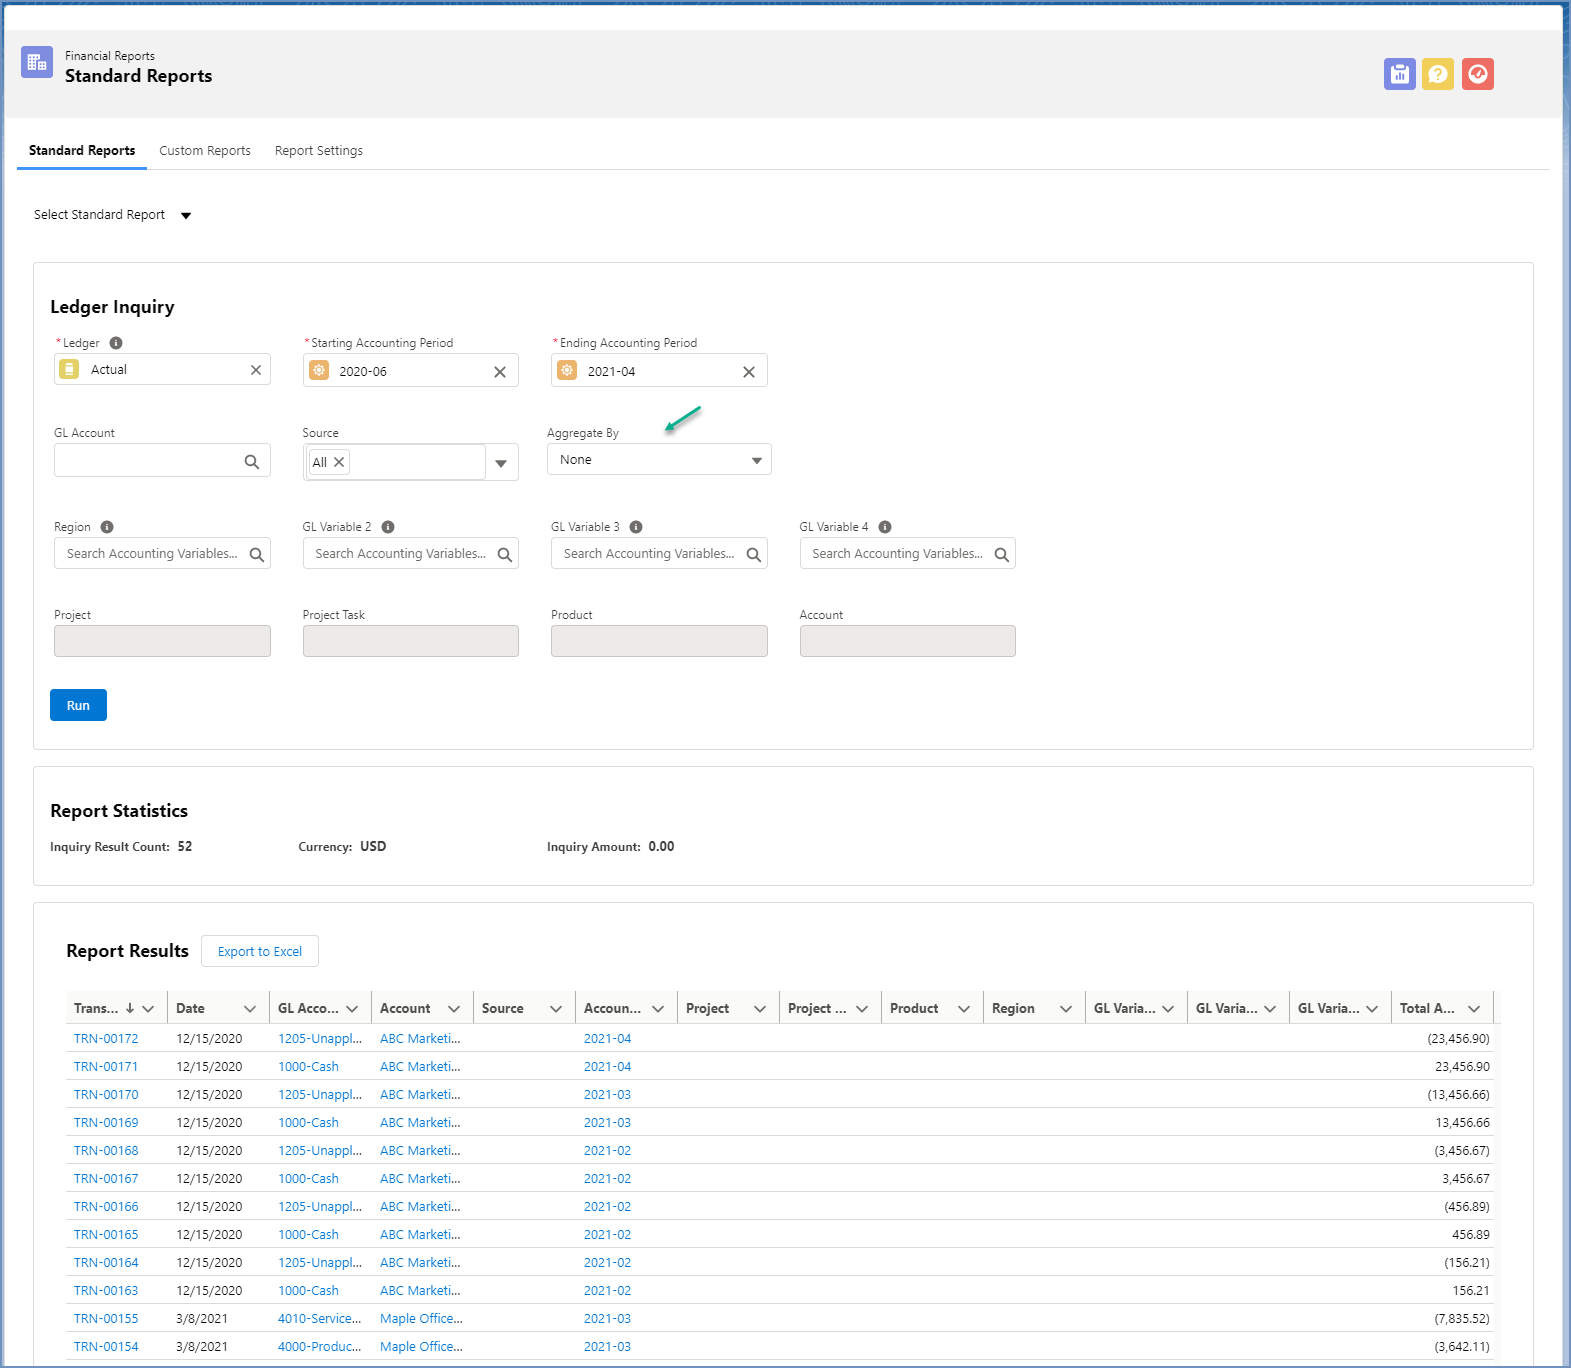Click the Region search accounting variables field
1571x1368 pixels.
152,554
